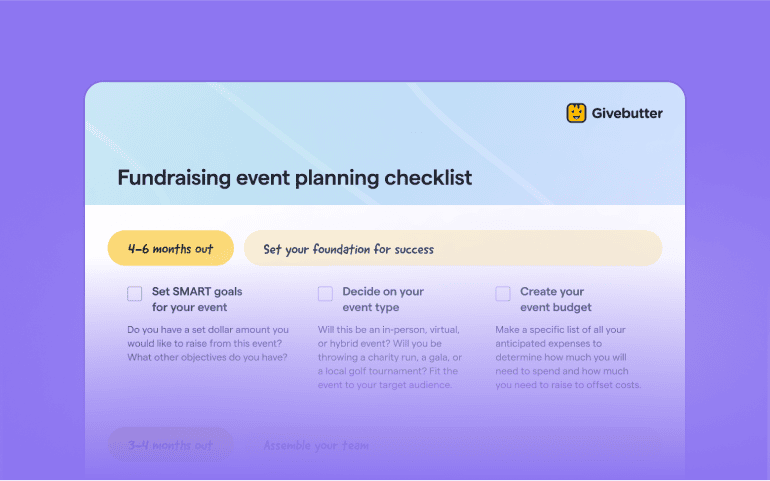Image resolution: width=770 pixels, height=481 pixels.
Task: Click the Givebutter brand name text
Action: [627, 113]
